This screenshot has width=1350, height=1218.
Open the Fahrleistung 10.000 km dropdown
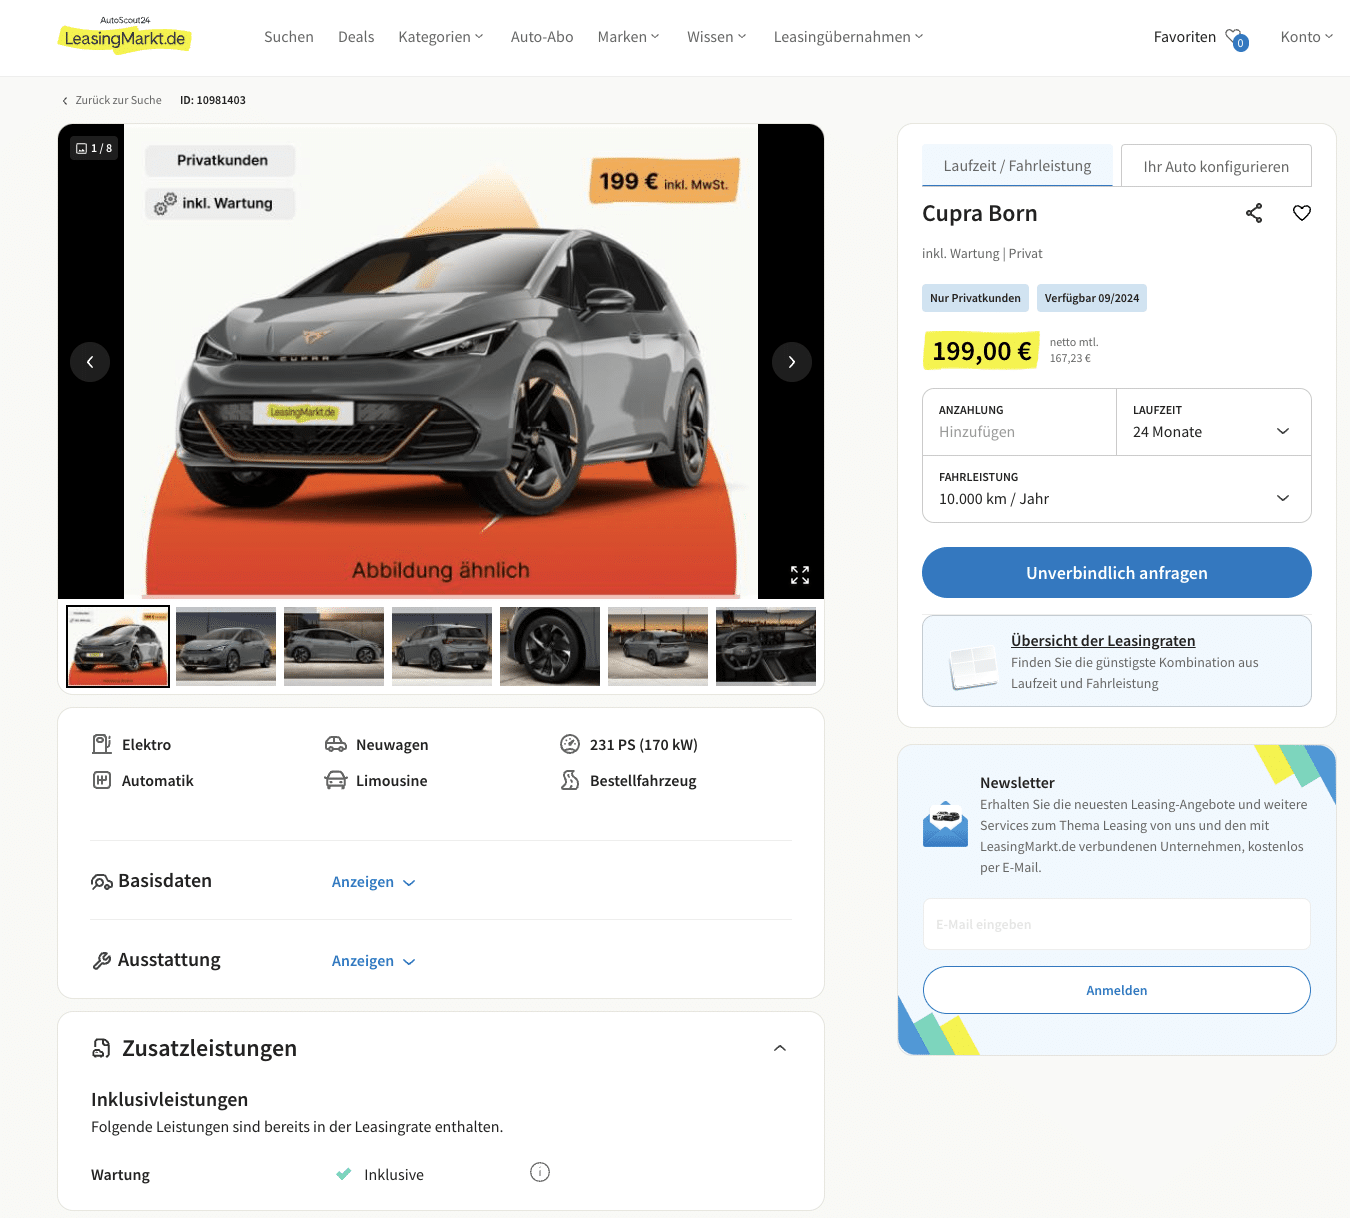click(x=1116, y=489)
